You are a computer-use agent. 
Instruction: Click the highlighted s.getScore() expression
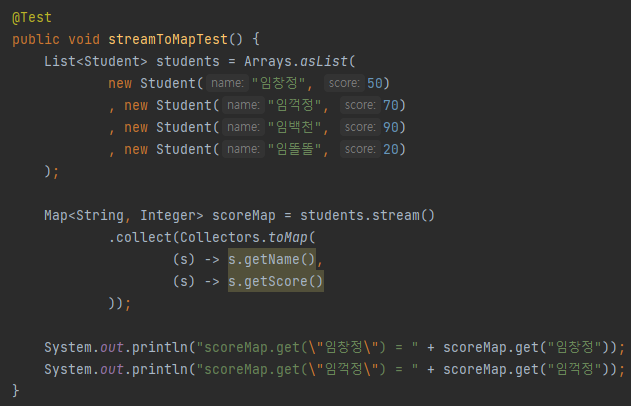[x=275, y=281]
